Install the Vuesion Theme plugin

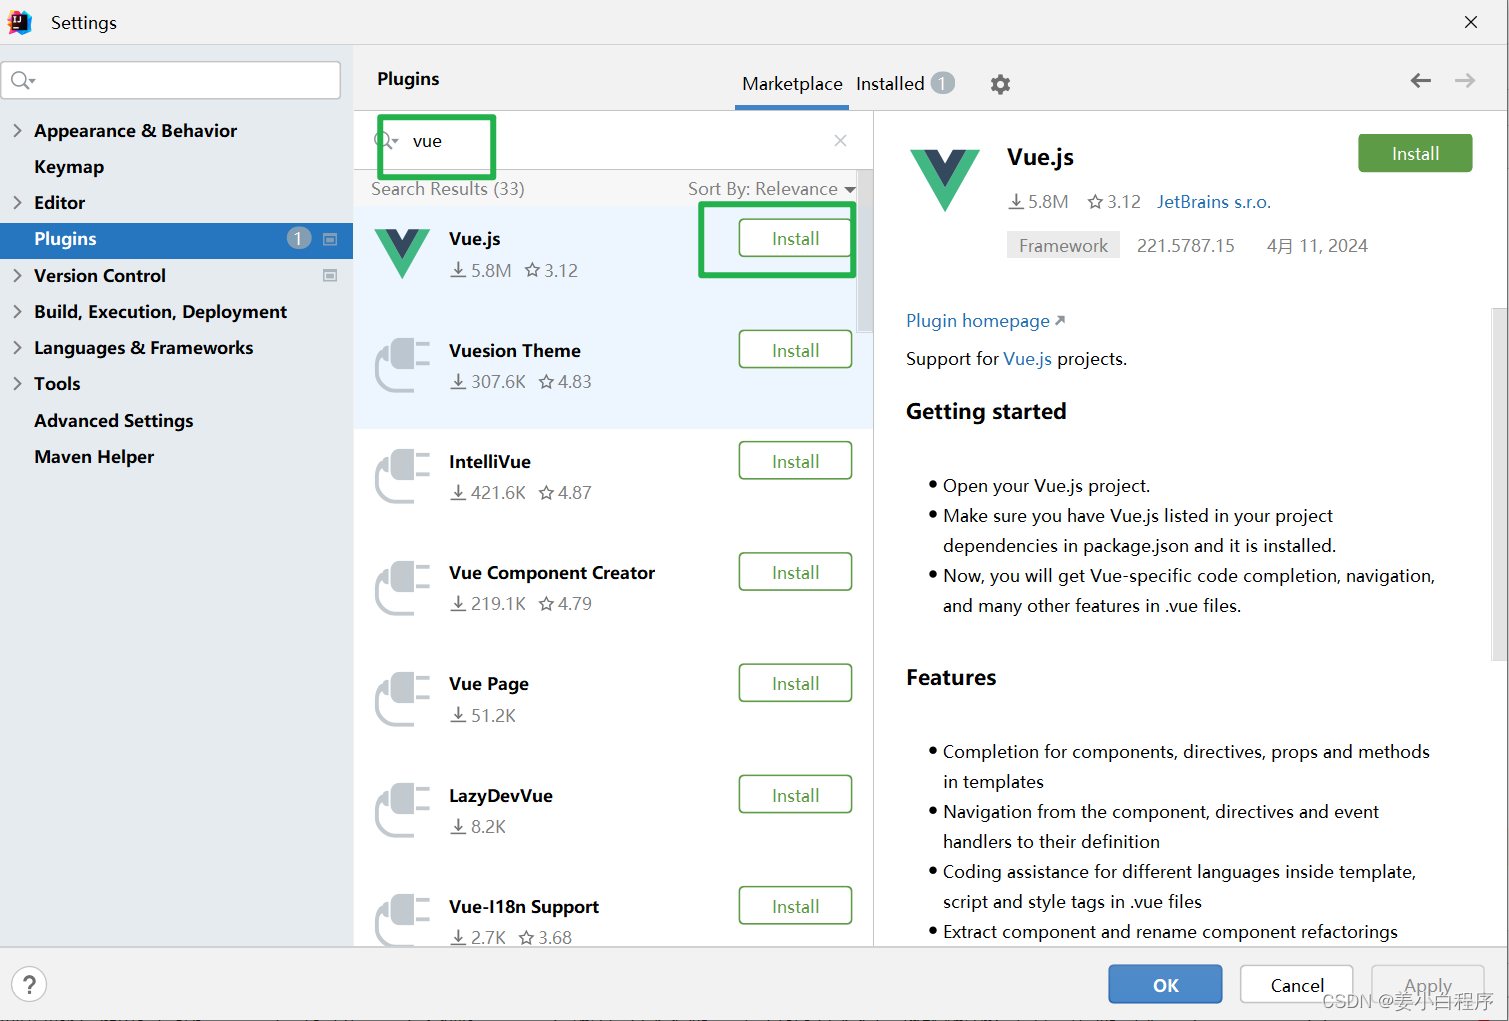(794, 349)
